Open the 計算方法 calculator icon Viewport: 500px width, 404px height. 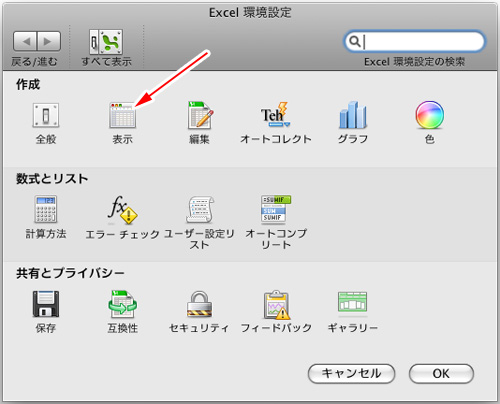[46, 209]
